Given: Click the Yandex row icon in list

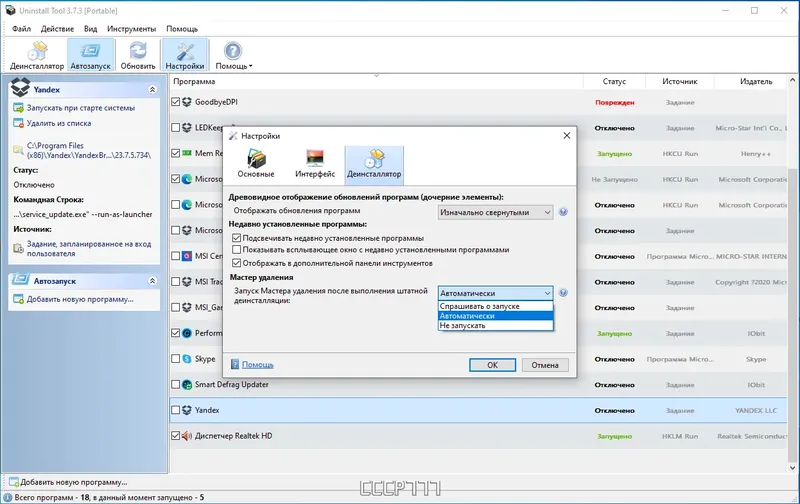Looking at the screenshot, I should [x=187, y=410].
